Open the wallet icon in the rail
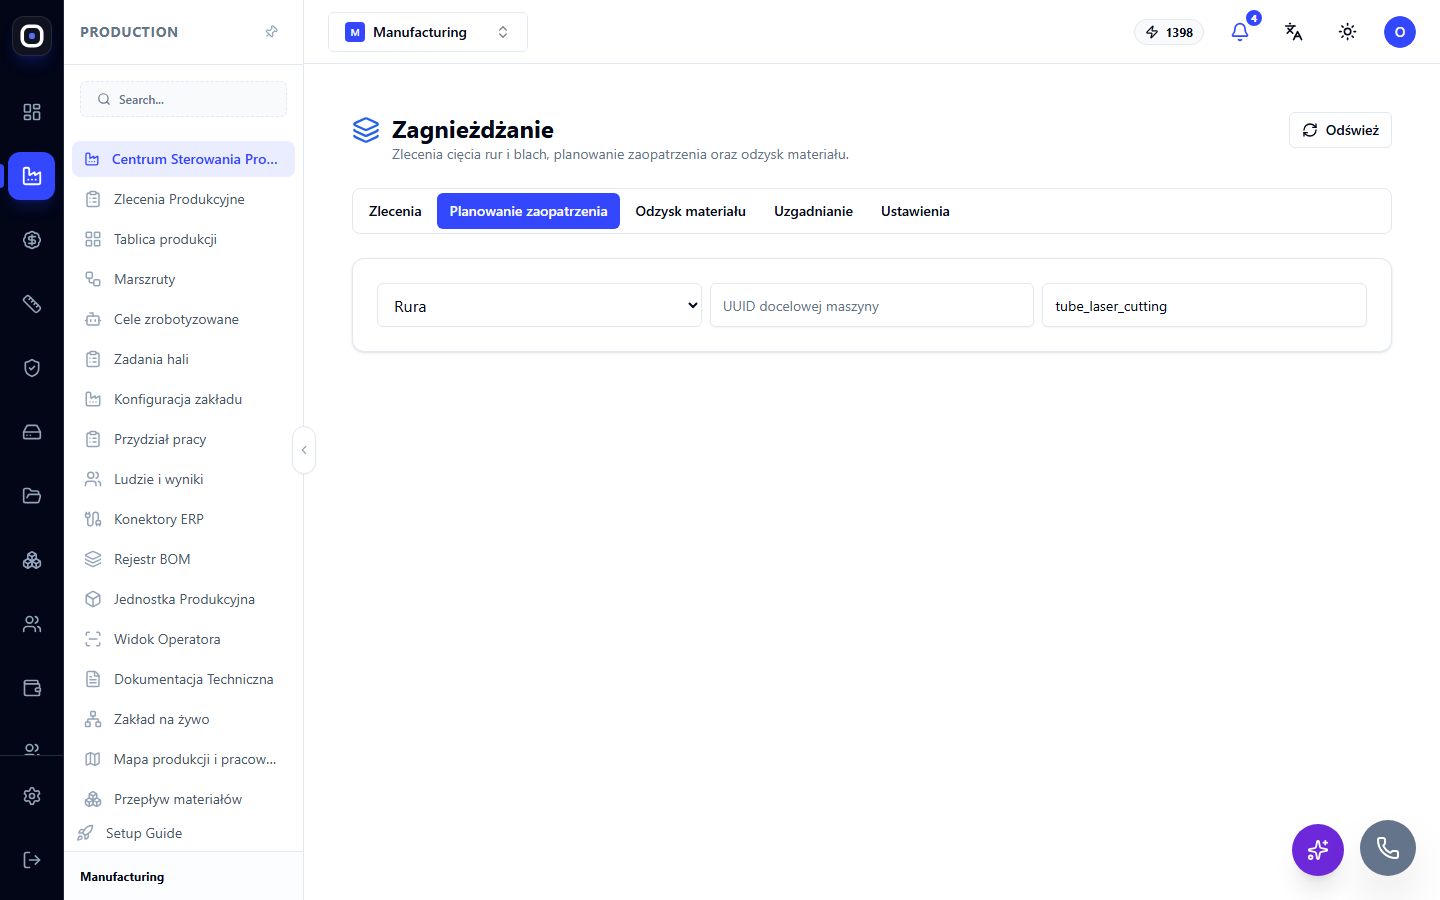1440x900 pixels. [32, 688]
